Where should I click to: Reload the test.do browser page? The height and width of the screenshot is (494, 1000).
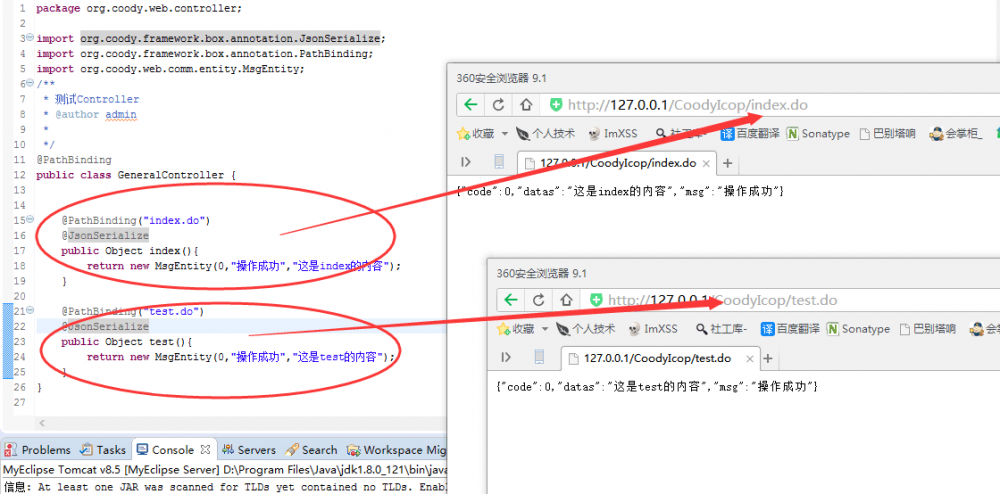point(538,300)
